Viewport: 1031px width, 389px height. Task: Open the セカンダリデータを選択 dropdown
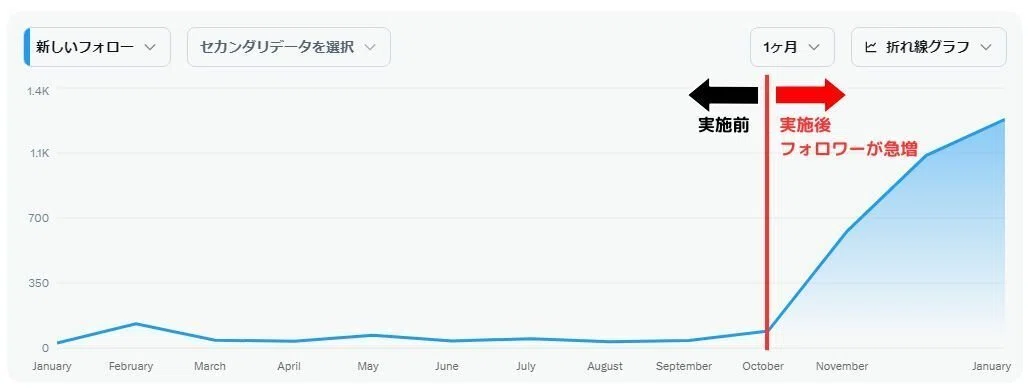click(289, 47)
